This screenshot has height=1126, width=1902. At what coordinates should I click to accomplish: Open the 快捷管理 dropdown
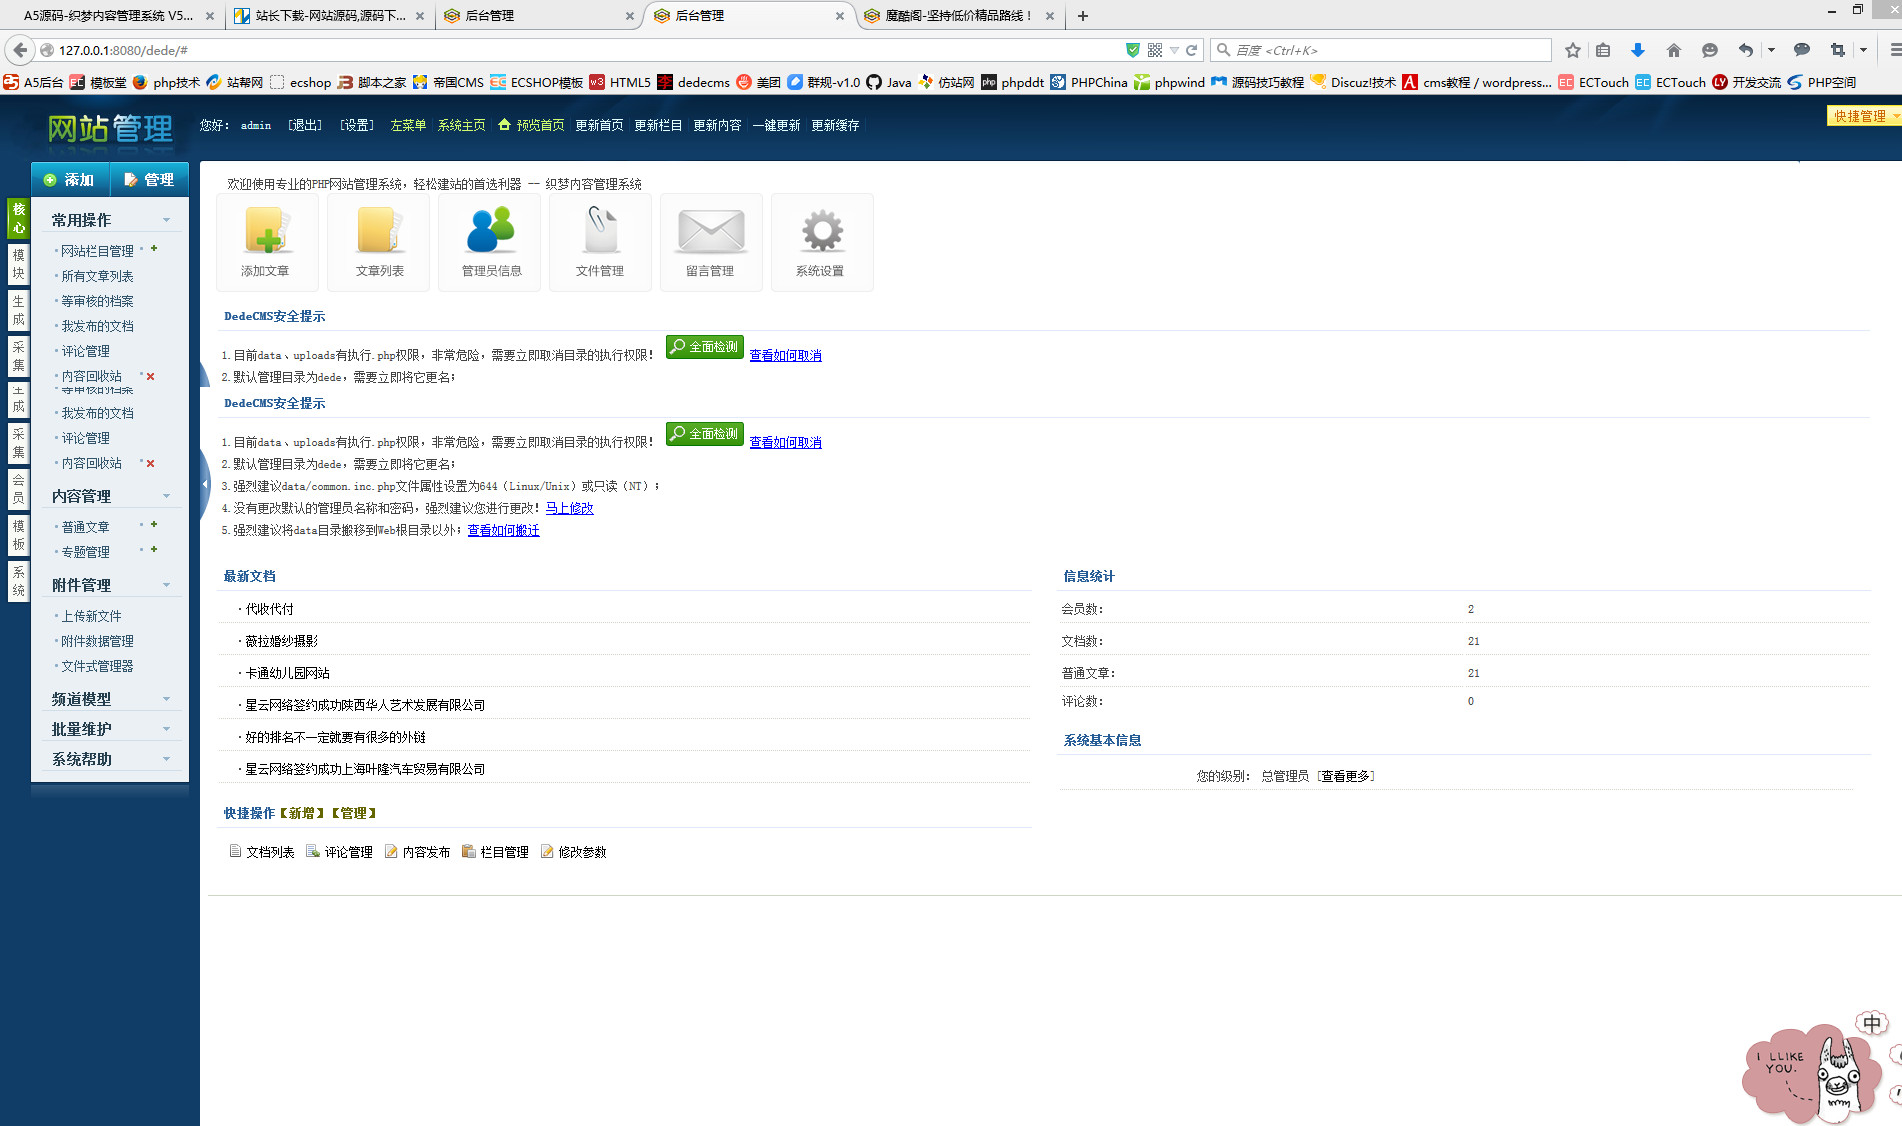tap(1865, 116)
